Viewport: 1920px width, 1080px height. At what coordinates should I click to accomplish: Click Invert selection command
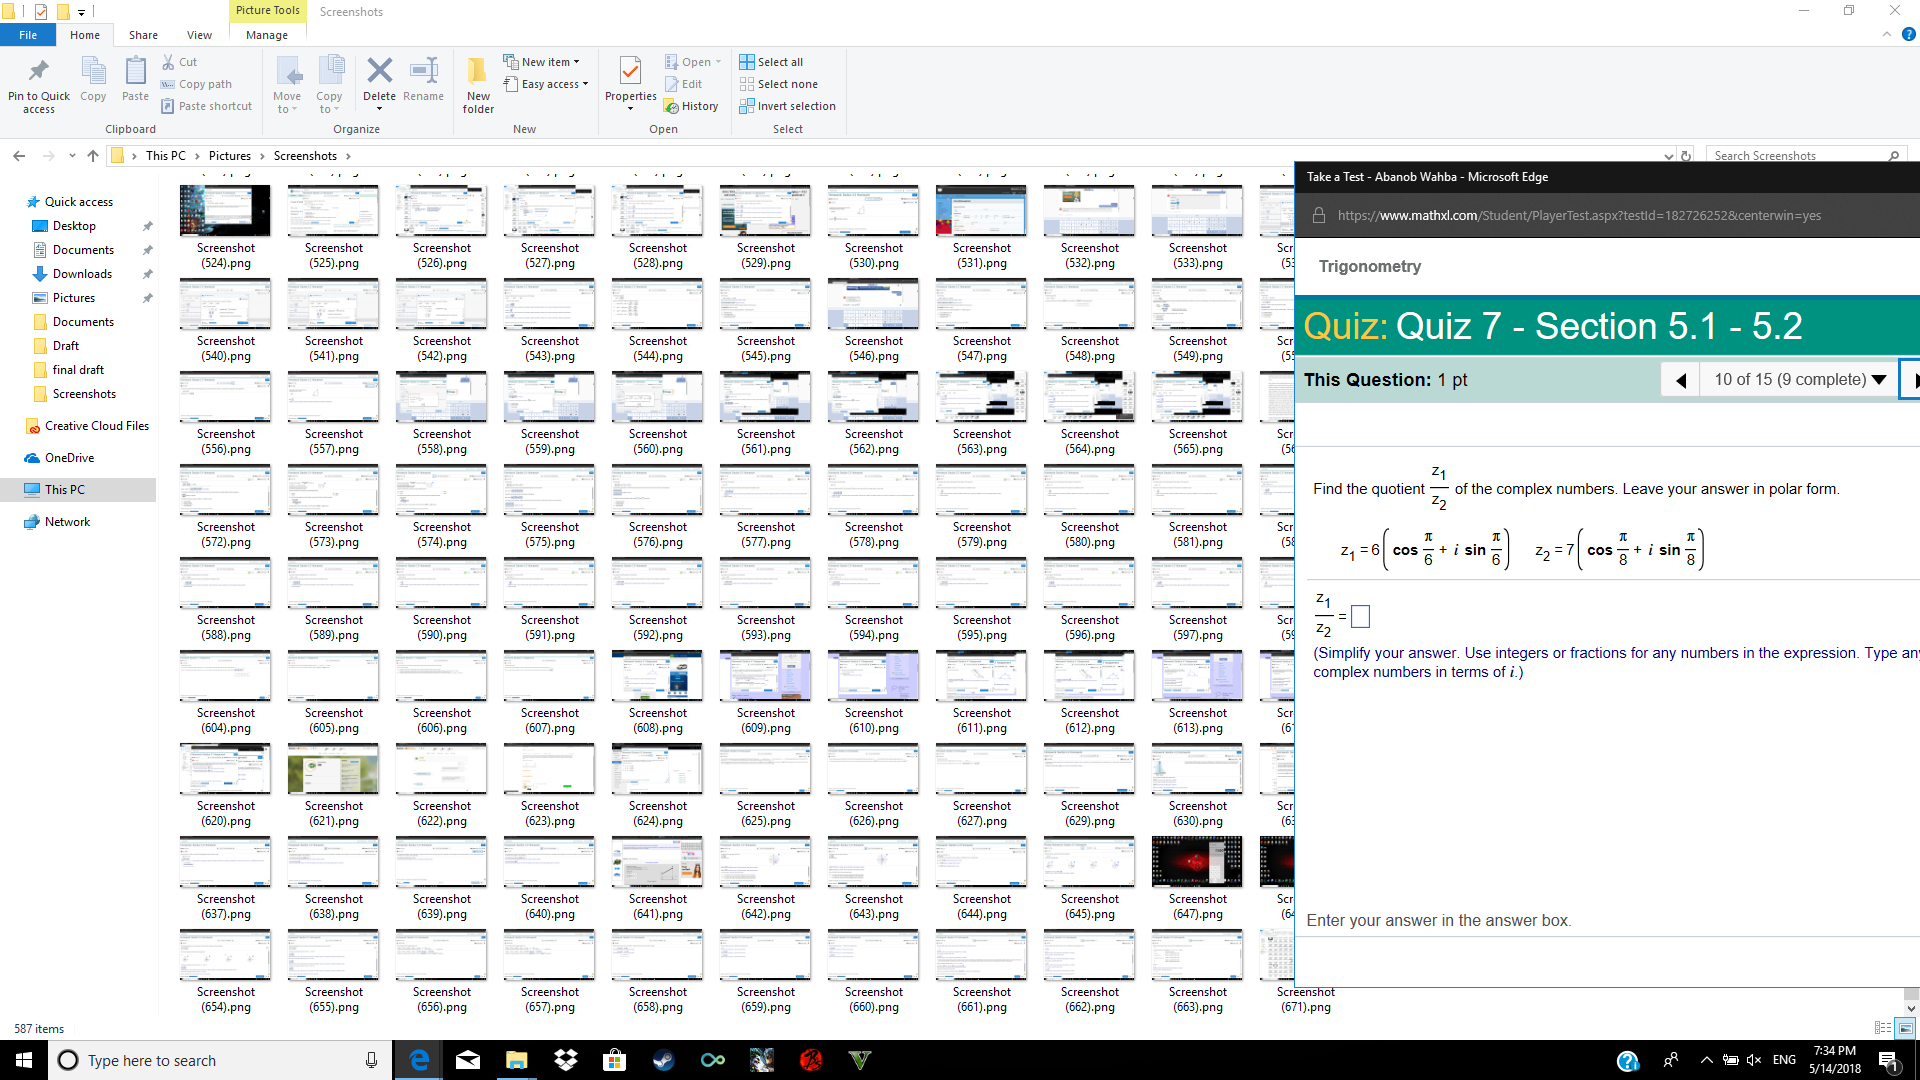point(787,106)
